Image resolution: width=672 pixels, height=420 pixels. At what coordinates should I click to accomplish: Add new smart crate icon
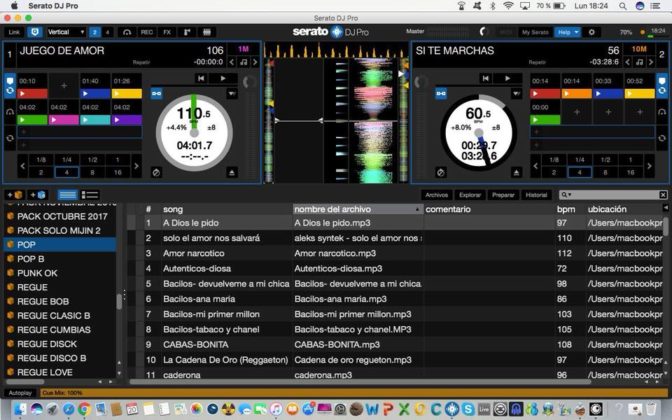coord(38,195)
